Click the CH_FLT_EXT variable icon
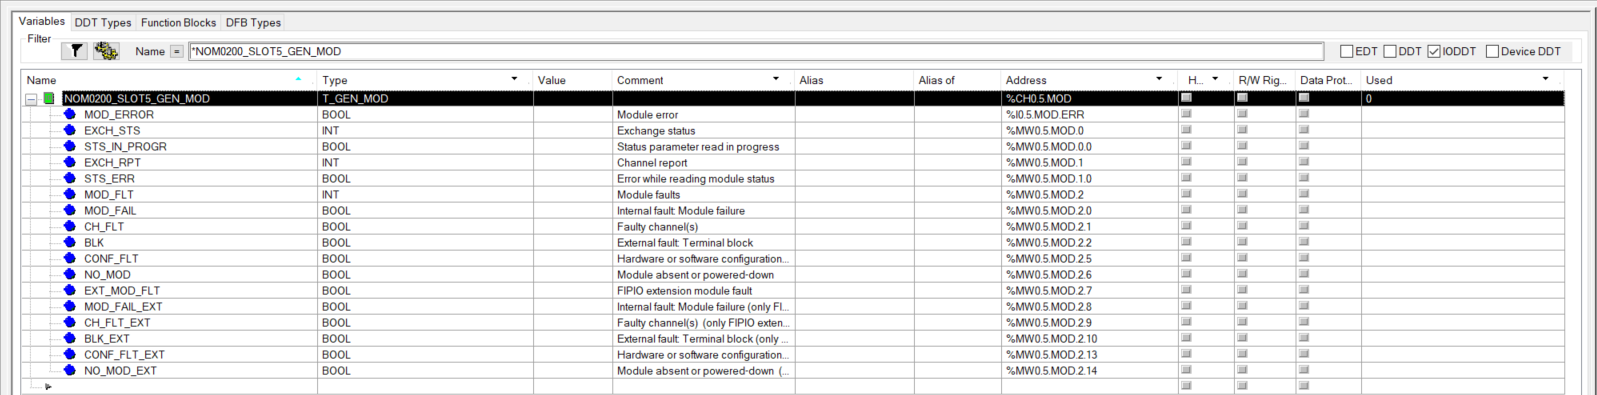This screenshot has height=395, width=1597. coord(70,322)
